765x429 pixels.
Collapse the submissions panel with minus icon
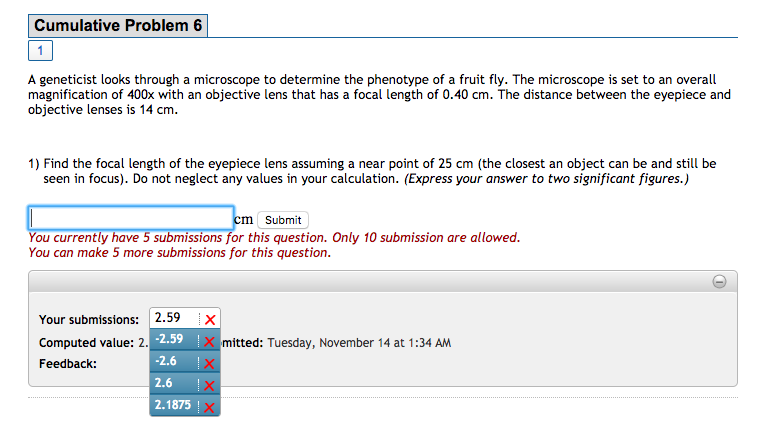click(718, 282)
